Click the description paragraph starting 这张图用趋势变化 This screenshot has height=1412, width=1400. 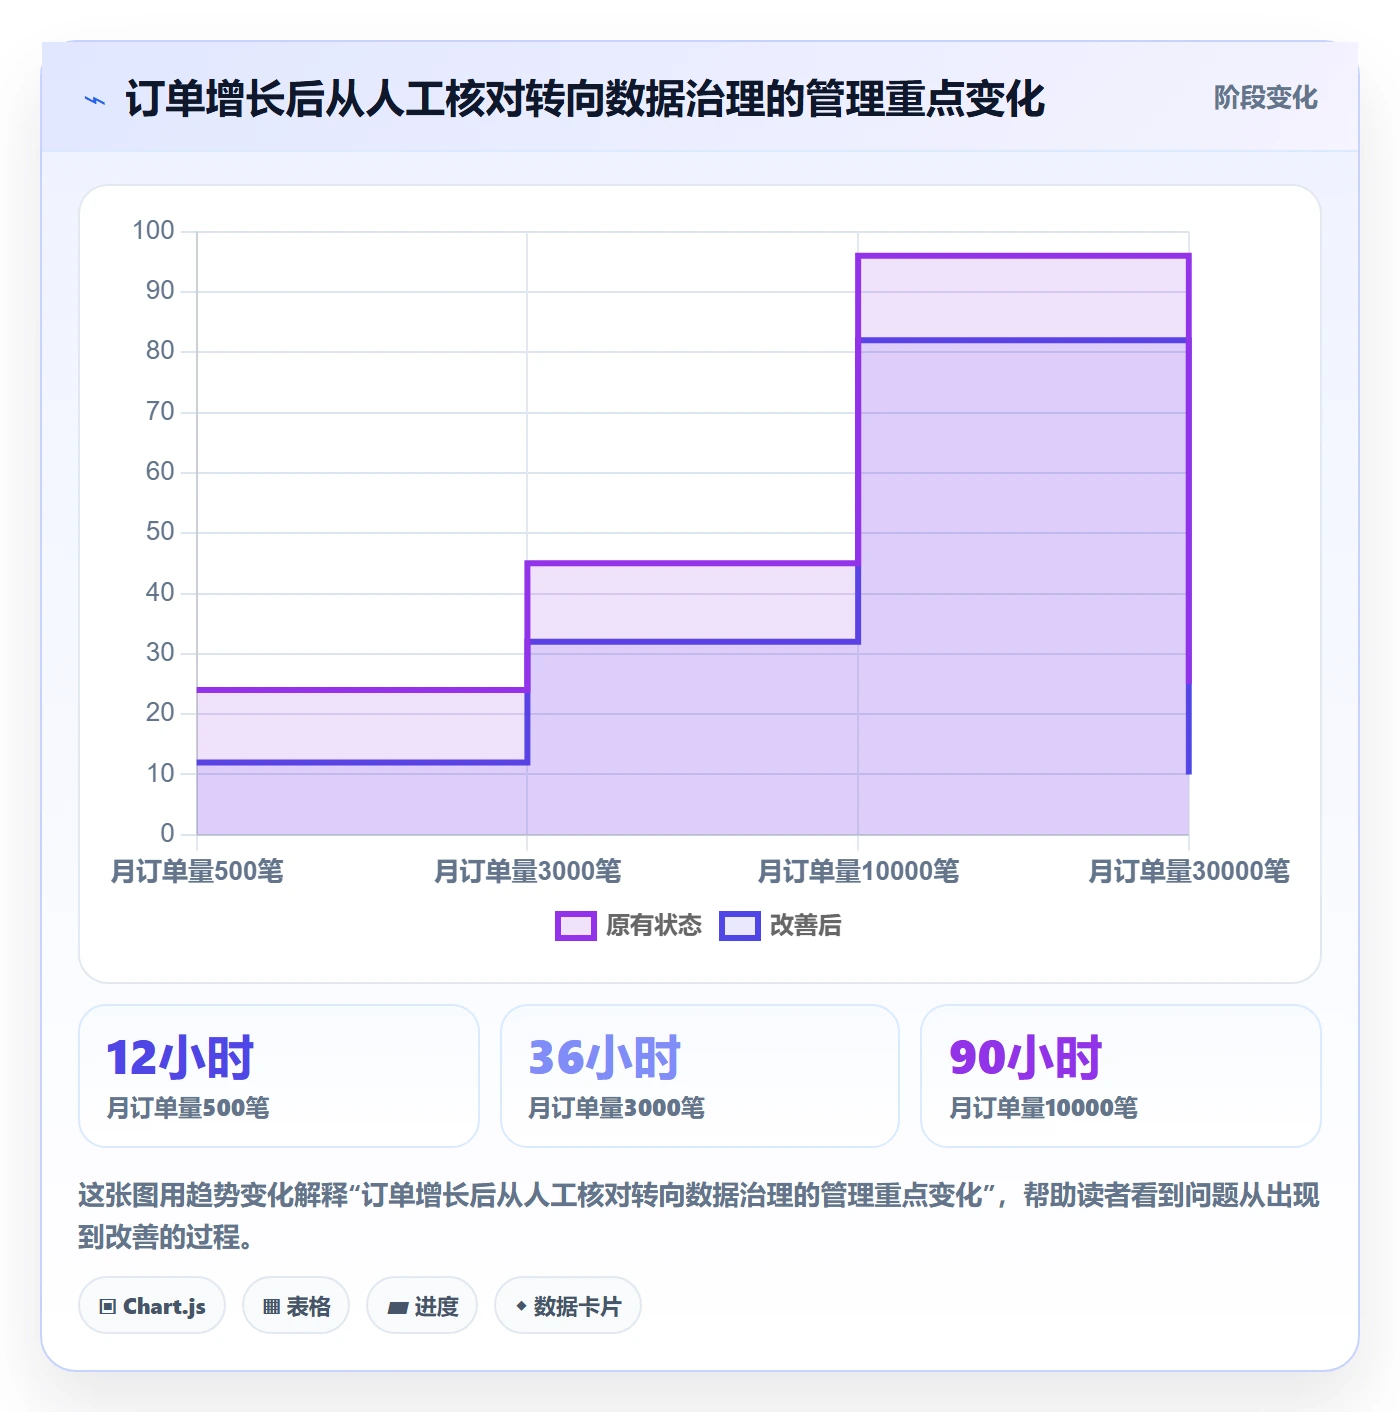pos(699,1216)
